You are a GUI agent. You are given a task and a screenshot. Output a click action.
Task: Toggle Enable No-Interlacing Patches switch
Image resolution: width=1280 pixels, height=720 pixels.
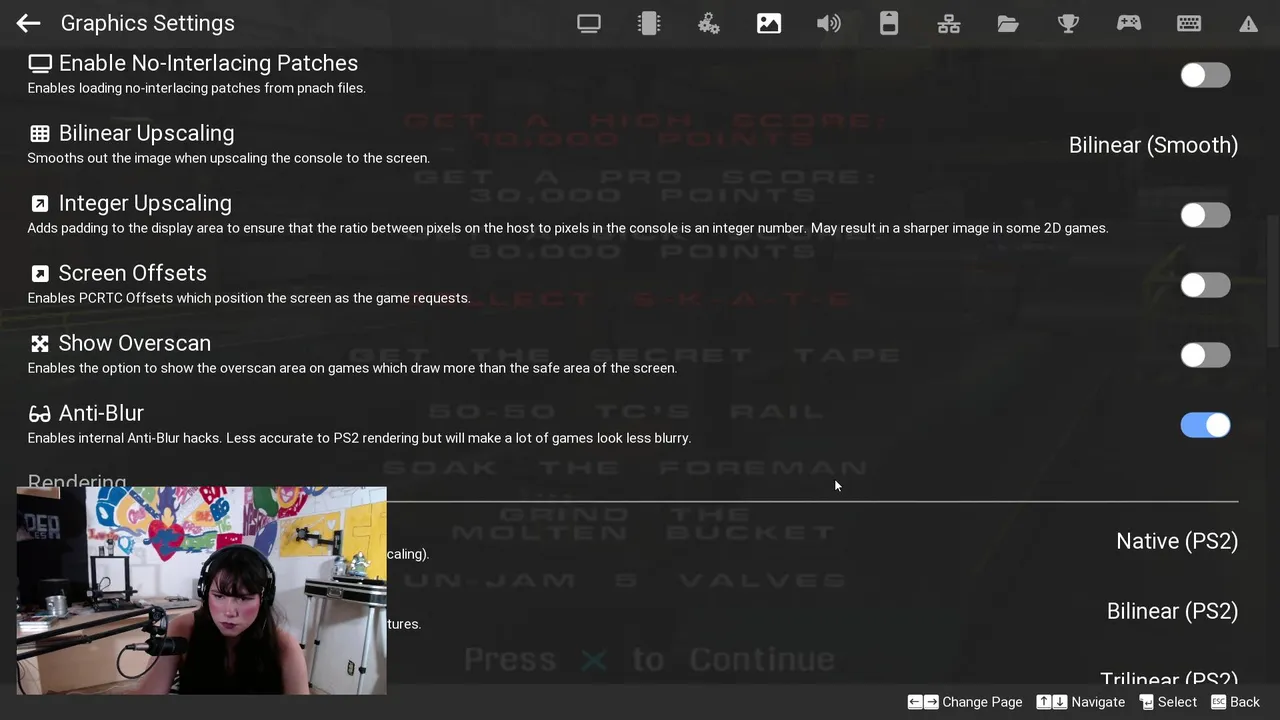pos(1205,75)
